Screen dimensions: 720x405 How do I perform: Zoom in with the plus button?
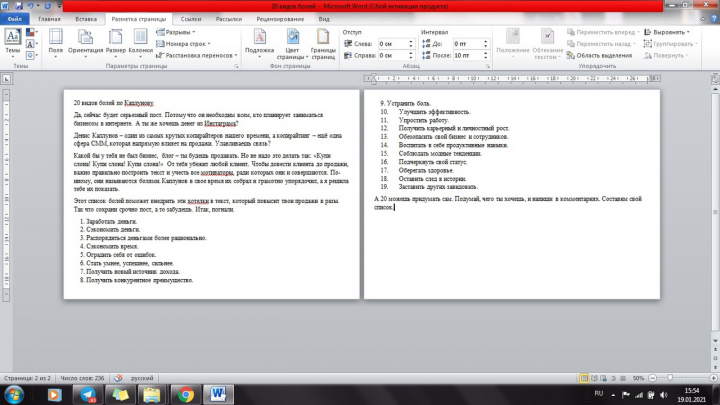[x=713, y=378]
